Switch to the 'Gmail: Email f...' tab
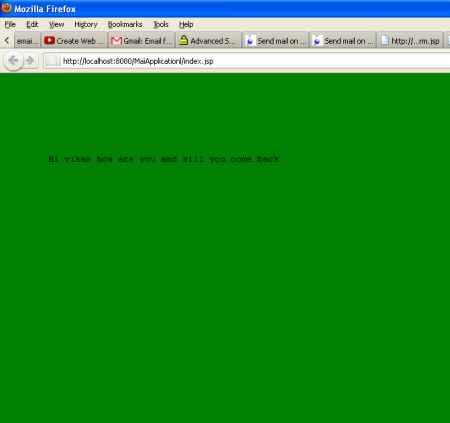450x423 pixels. pyautogui.click(x=142, y=41)
